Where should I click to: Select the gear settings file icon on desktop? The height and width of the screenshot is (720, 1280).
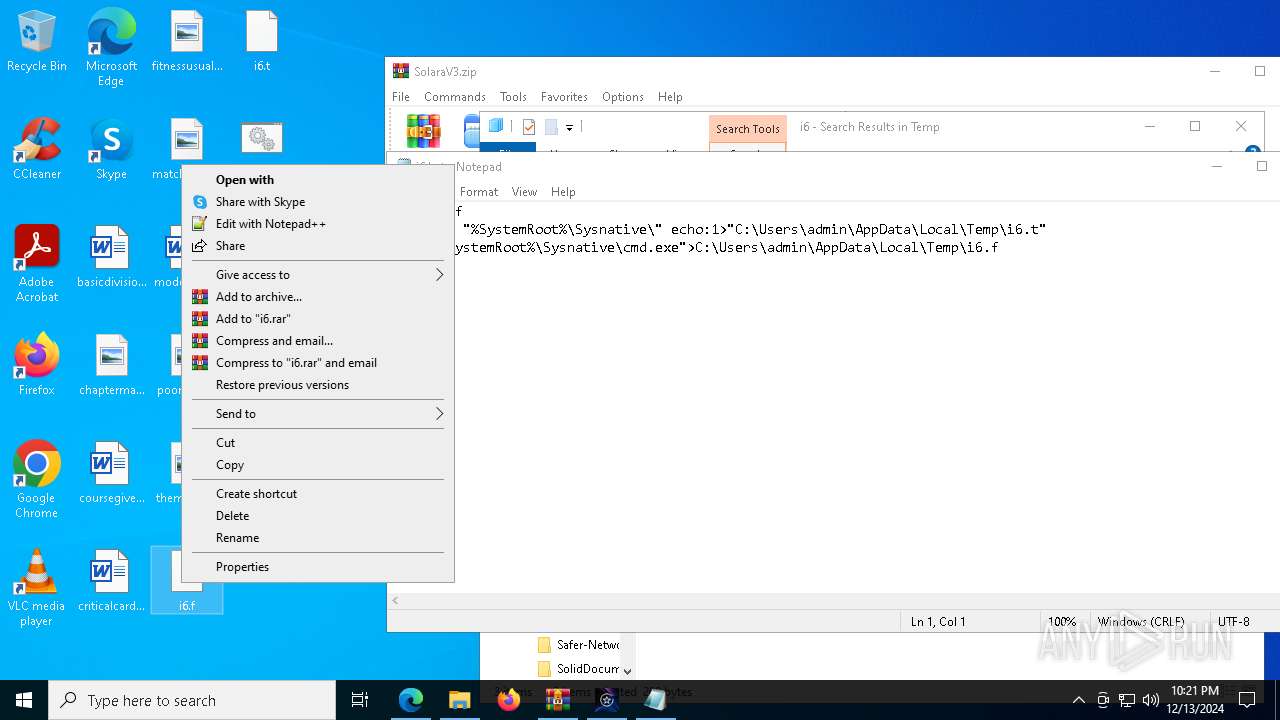(x=261, y=138)
